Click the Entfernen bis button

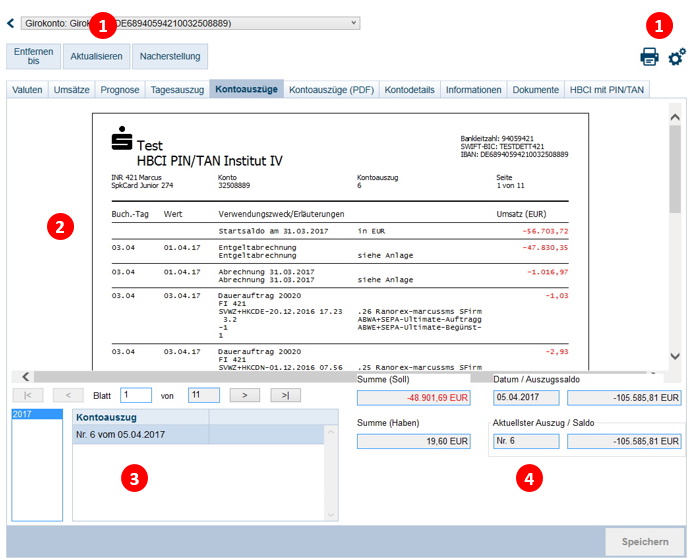pyautogui.click(x=33, y=56)
